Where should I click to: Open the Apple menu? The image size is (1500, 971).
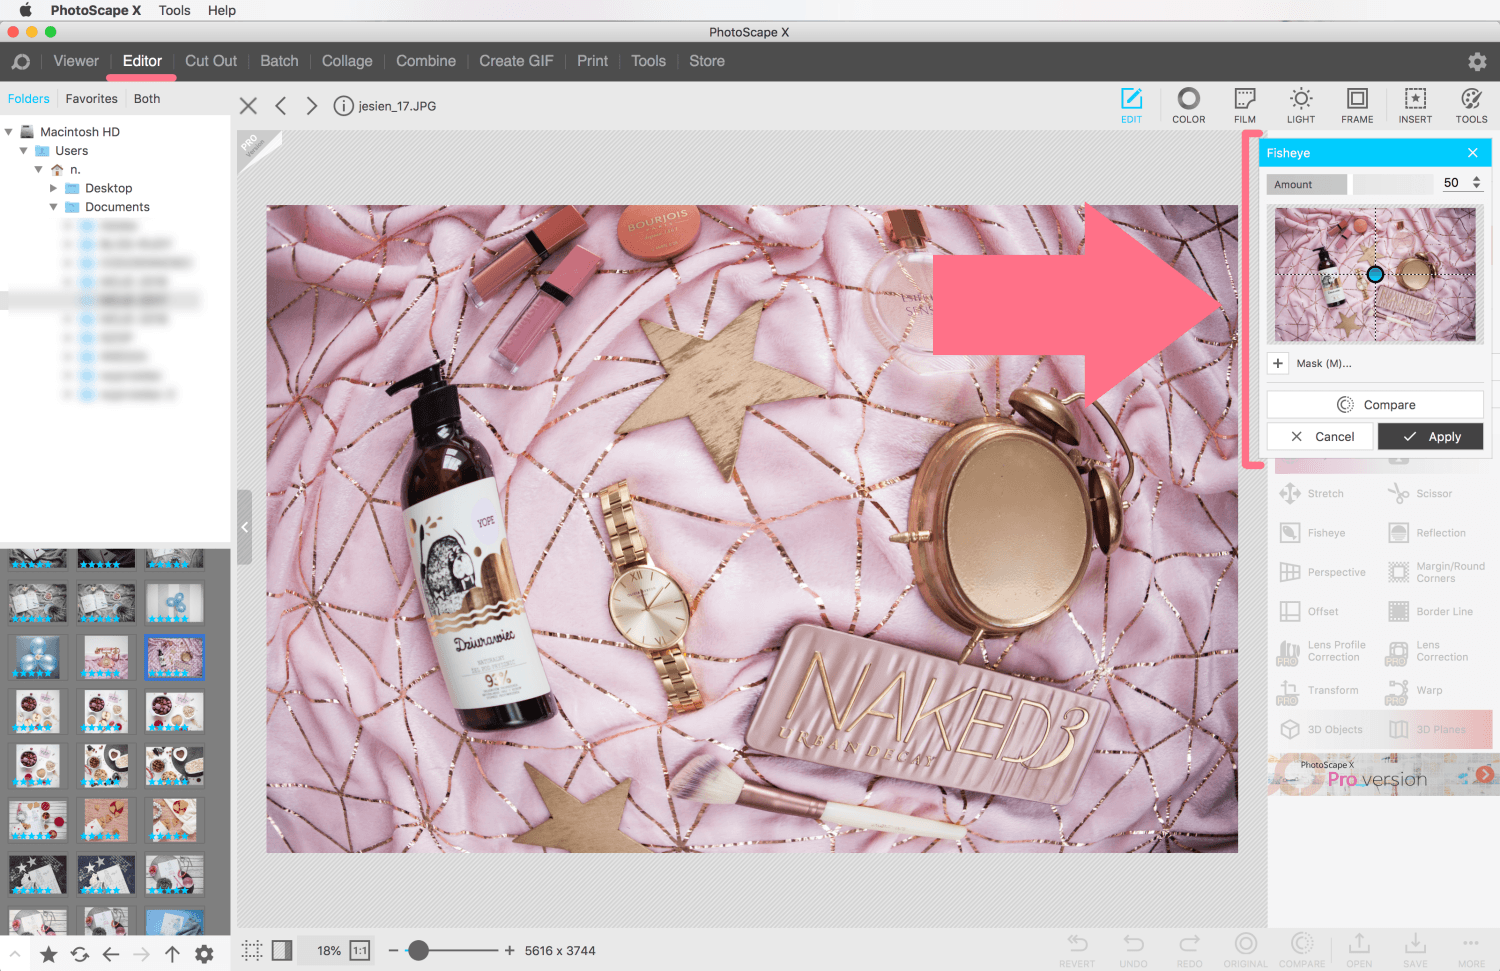coord(25,10)
